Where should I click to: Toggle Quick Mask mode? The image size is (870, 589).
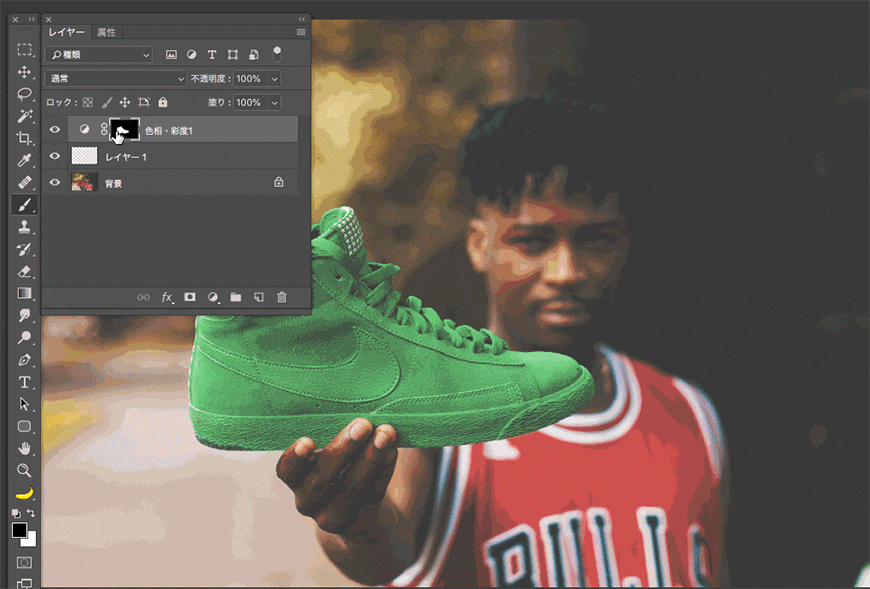24,562
